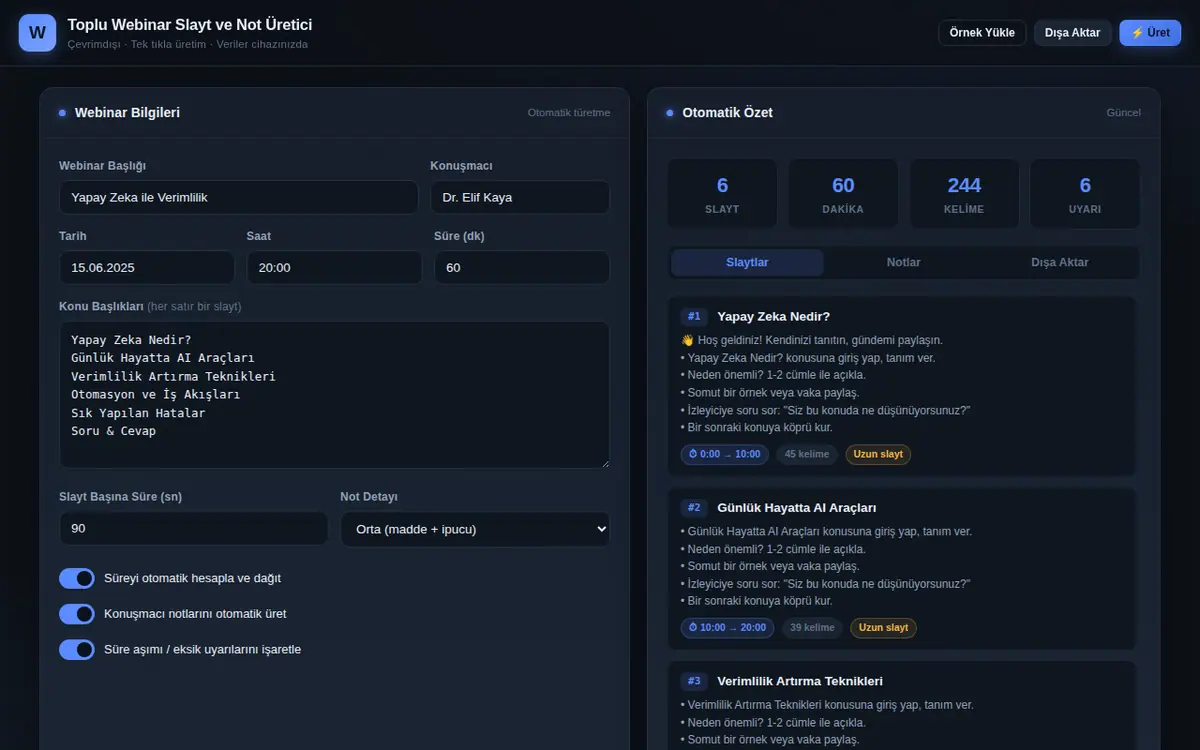The height and width of the screenshot is (750, 1200).
Task: Click the 39 kelime word count chip
Action: (x=813, y=628)
